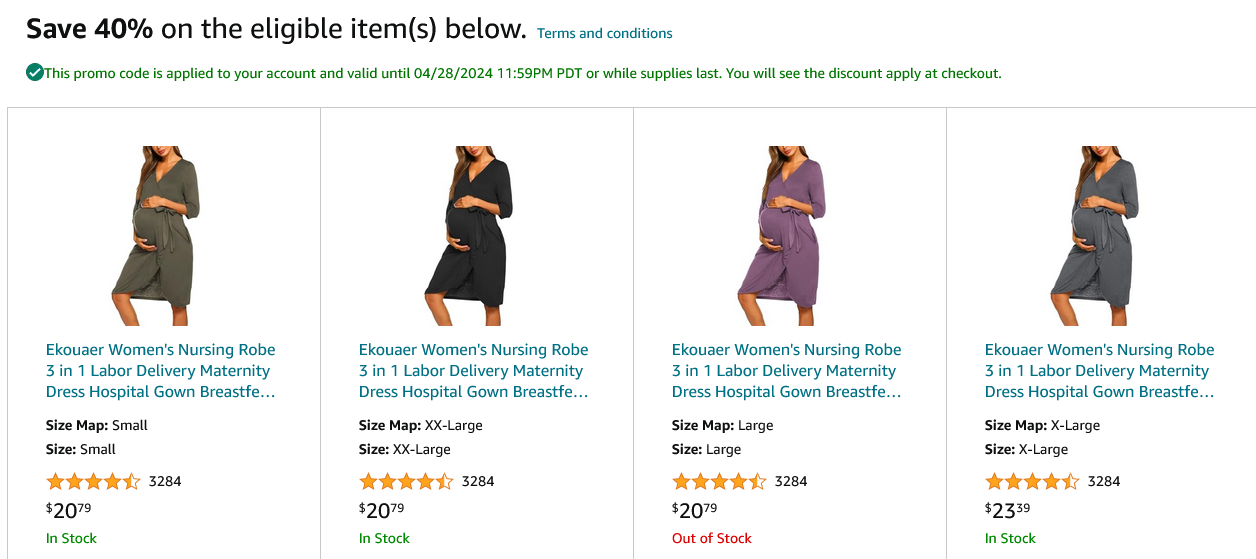Open the 3284 reviews for XX-Large robe
The width and height of the screenshot is (1256, 559).
tap(478, 481)
